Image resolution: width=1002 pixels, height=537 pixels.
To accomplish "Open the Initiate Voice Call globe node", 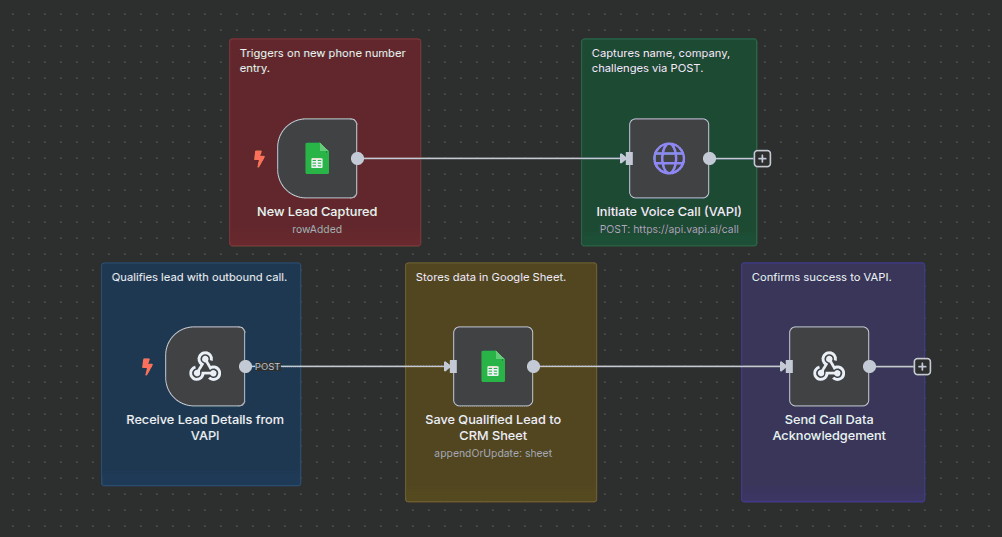I will (x=669, y=158).
